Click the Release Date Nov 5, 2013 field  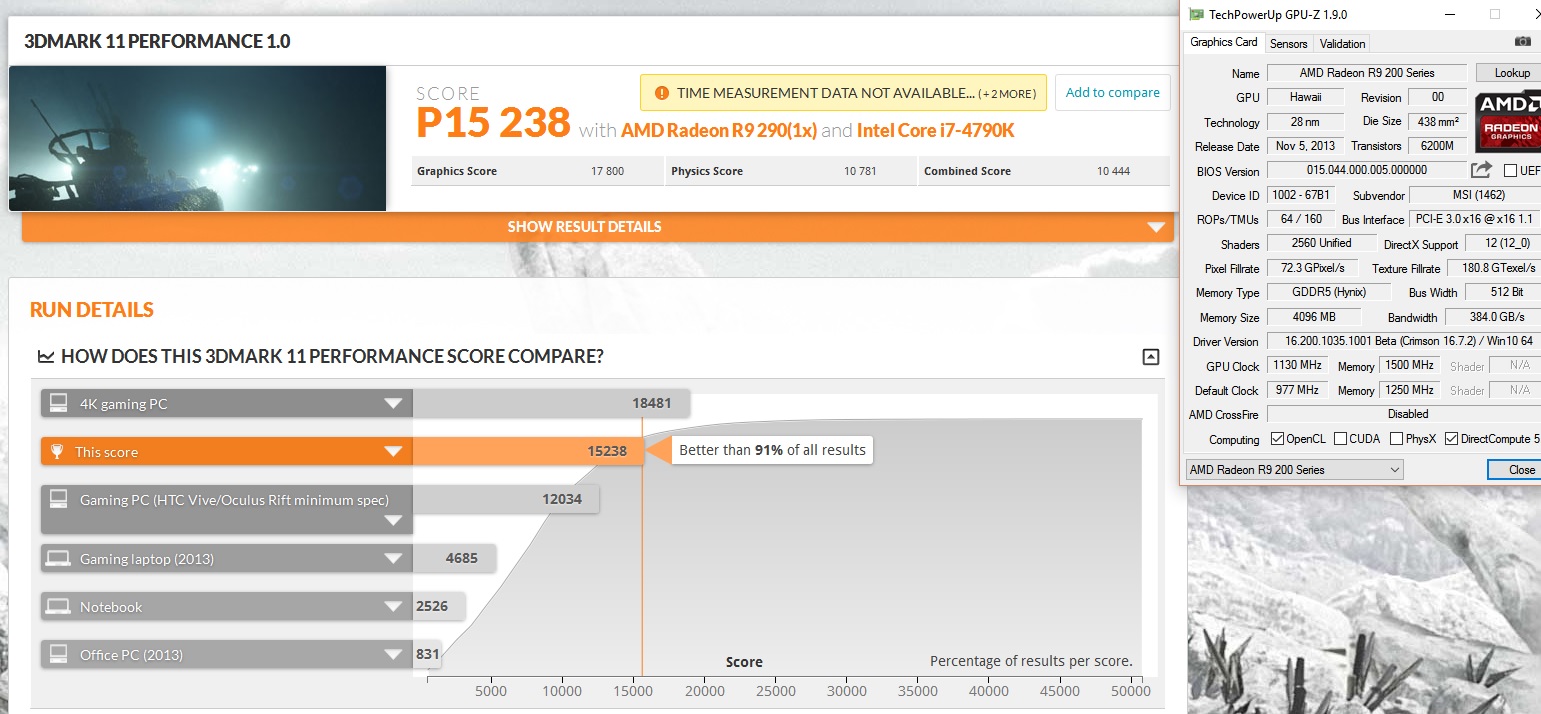pos(1304,146)
